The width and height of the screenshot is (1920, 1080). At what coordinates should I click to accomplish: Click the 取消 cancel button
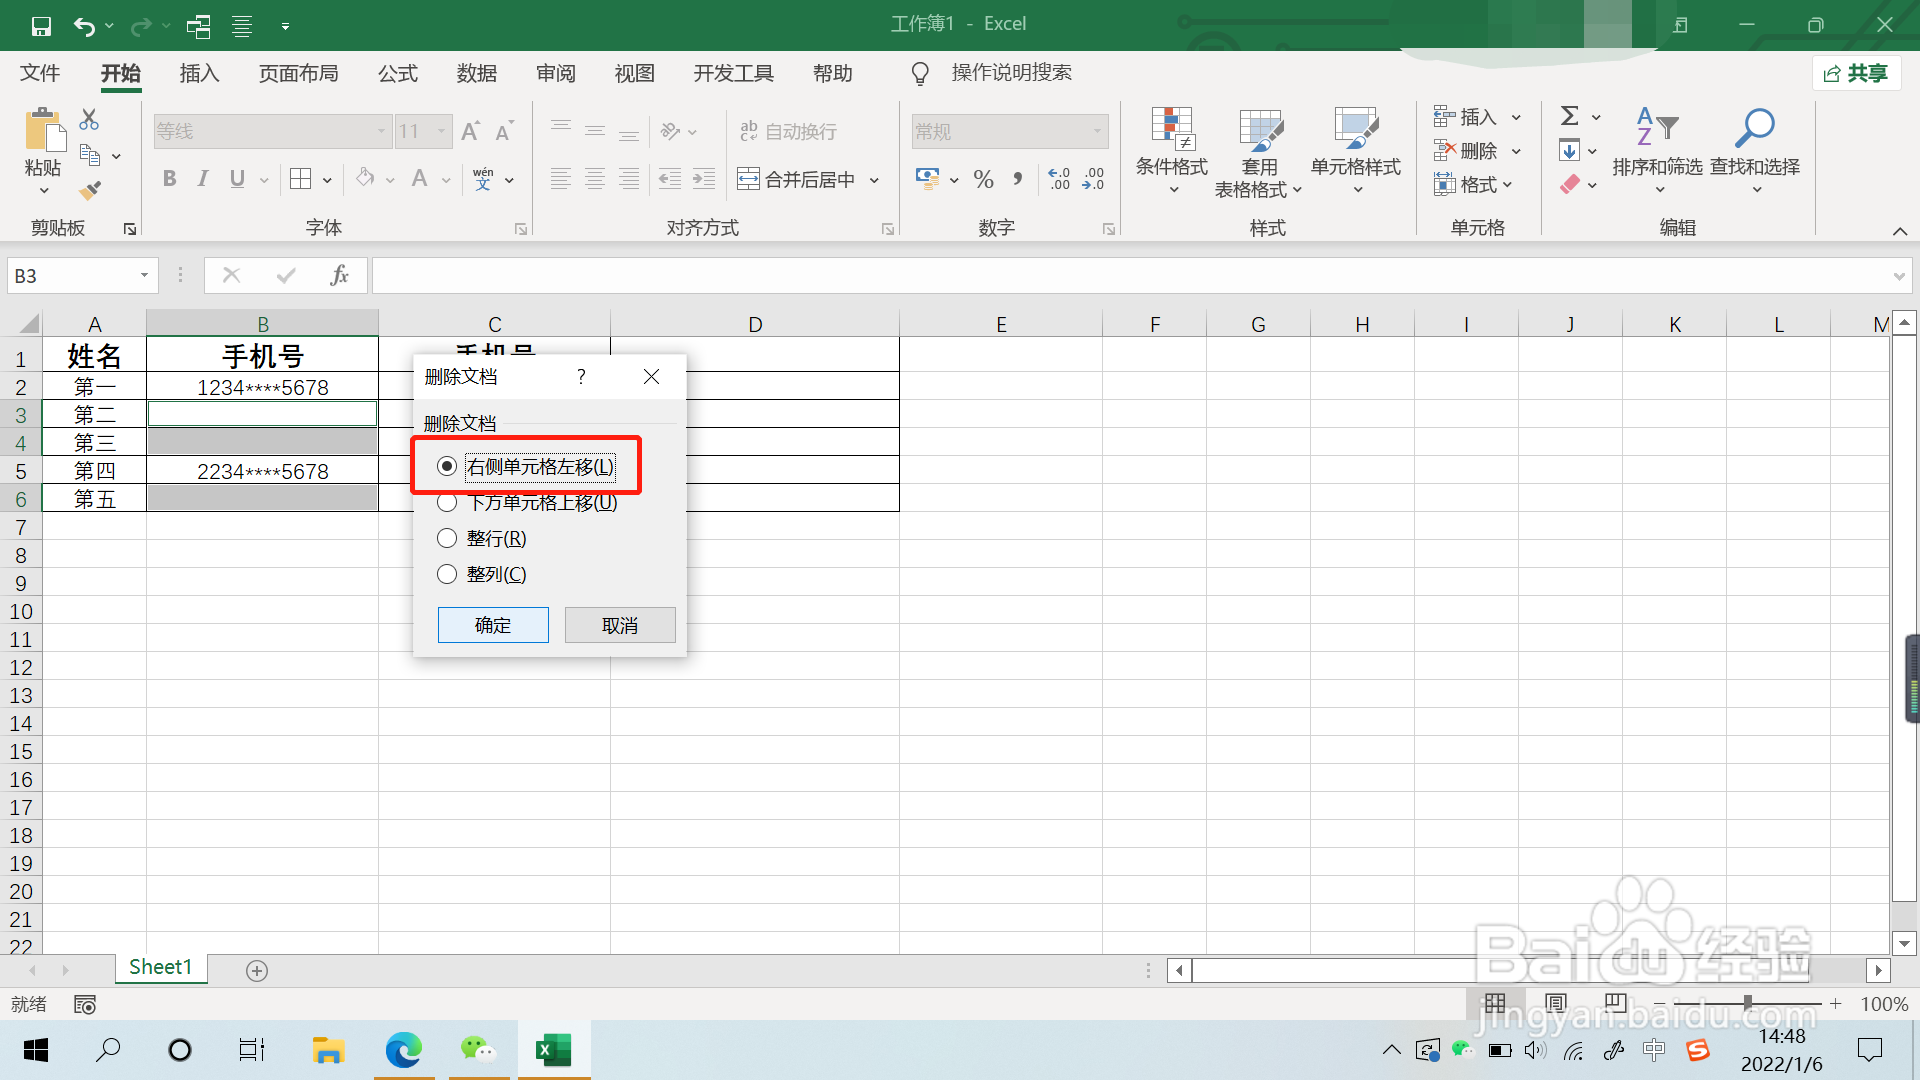coord(620,625)
